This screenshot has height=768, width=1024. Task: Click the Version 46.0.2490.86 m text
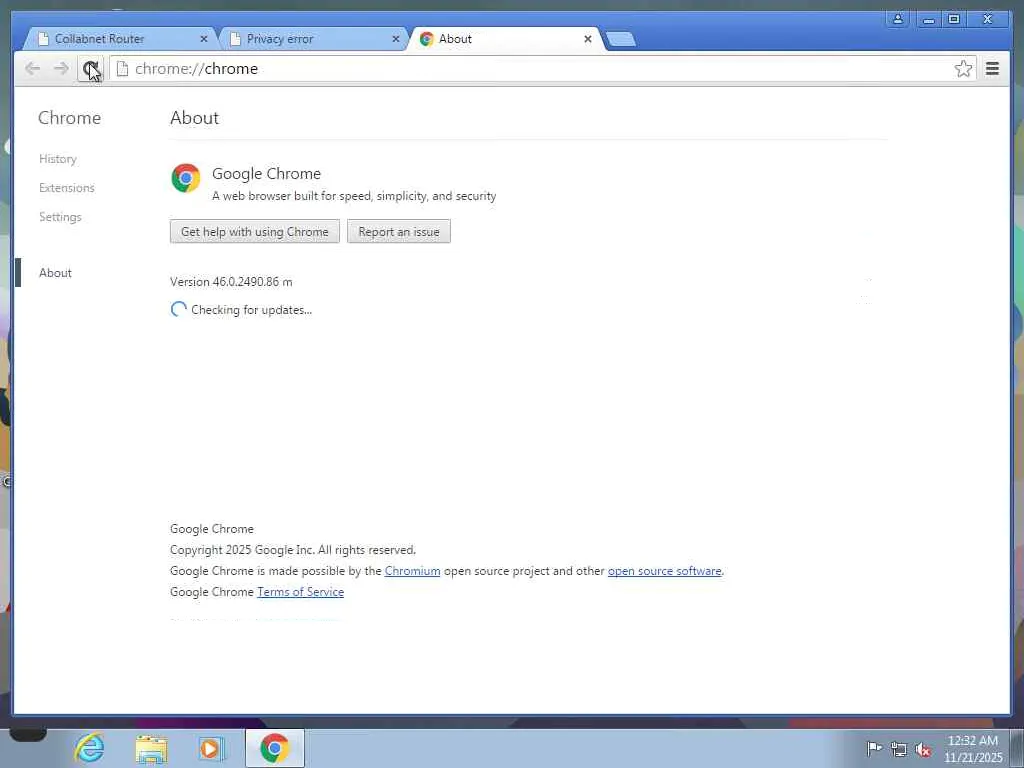click(231, 282)
